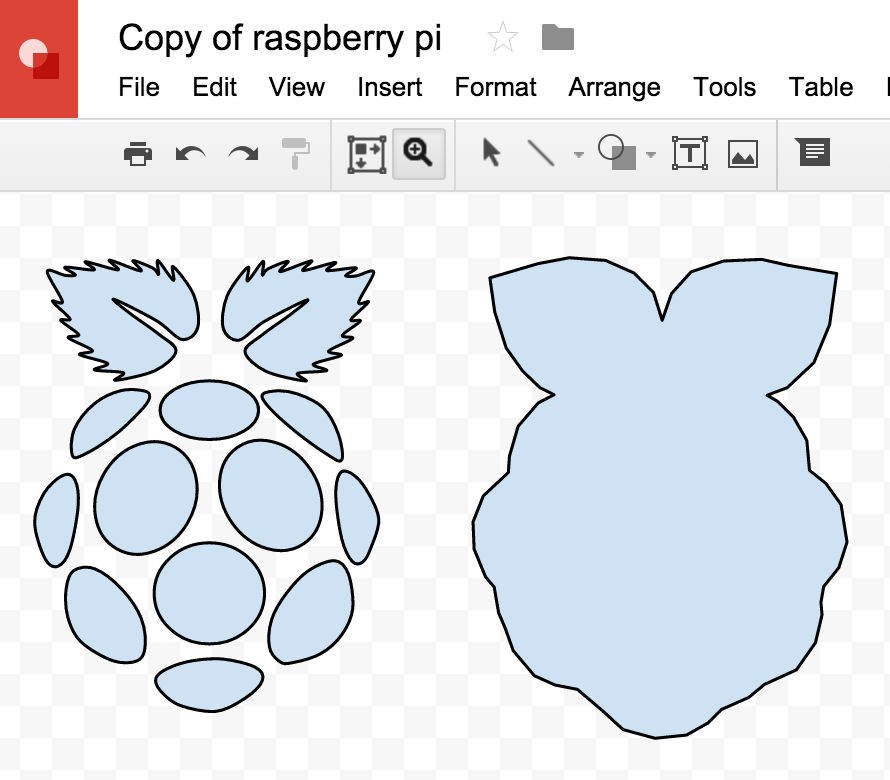Click the Move to folder icon
Viewport: 890px width, 780px height.
click(558, 38)
